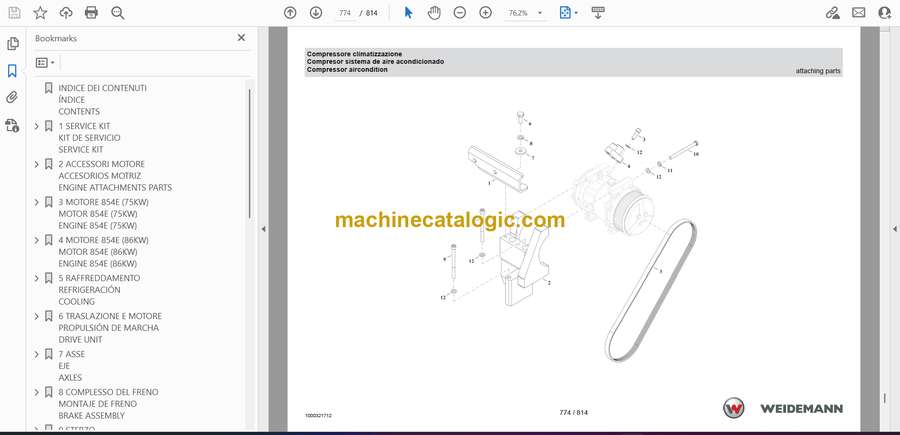Select the Bookmarks panel icon in sidebar
The image size is (900, 435).
(12, 71)
